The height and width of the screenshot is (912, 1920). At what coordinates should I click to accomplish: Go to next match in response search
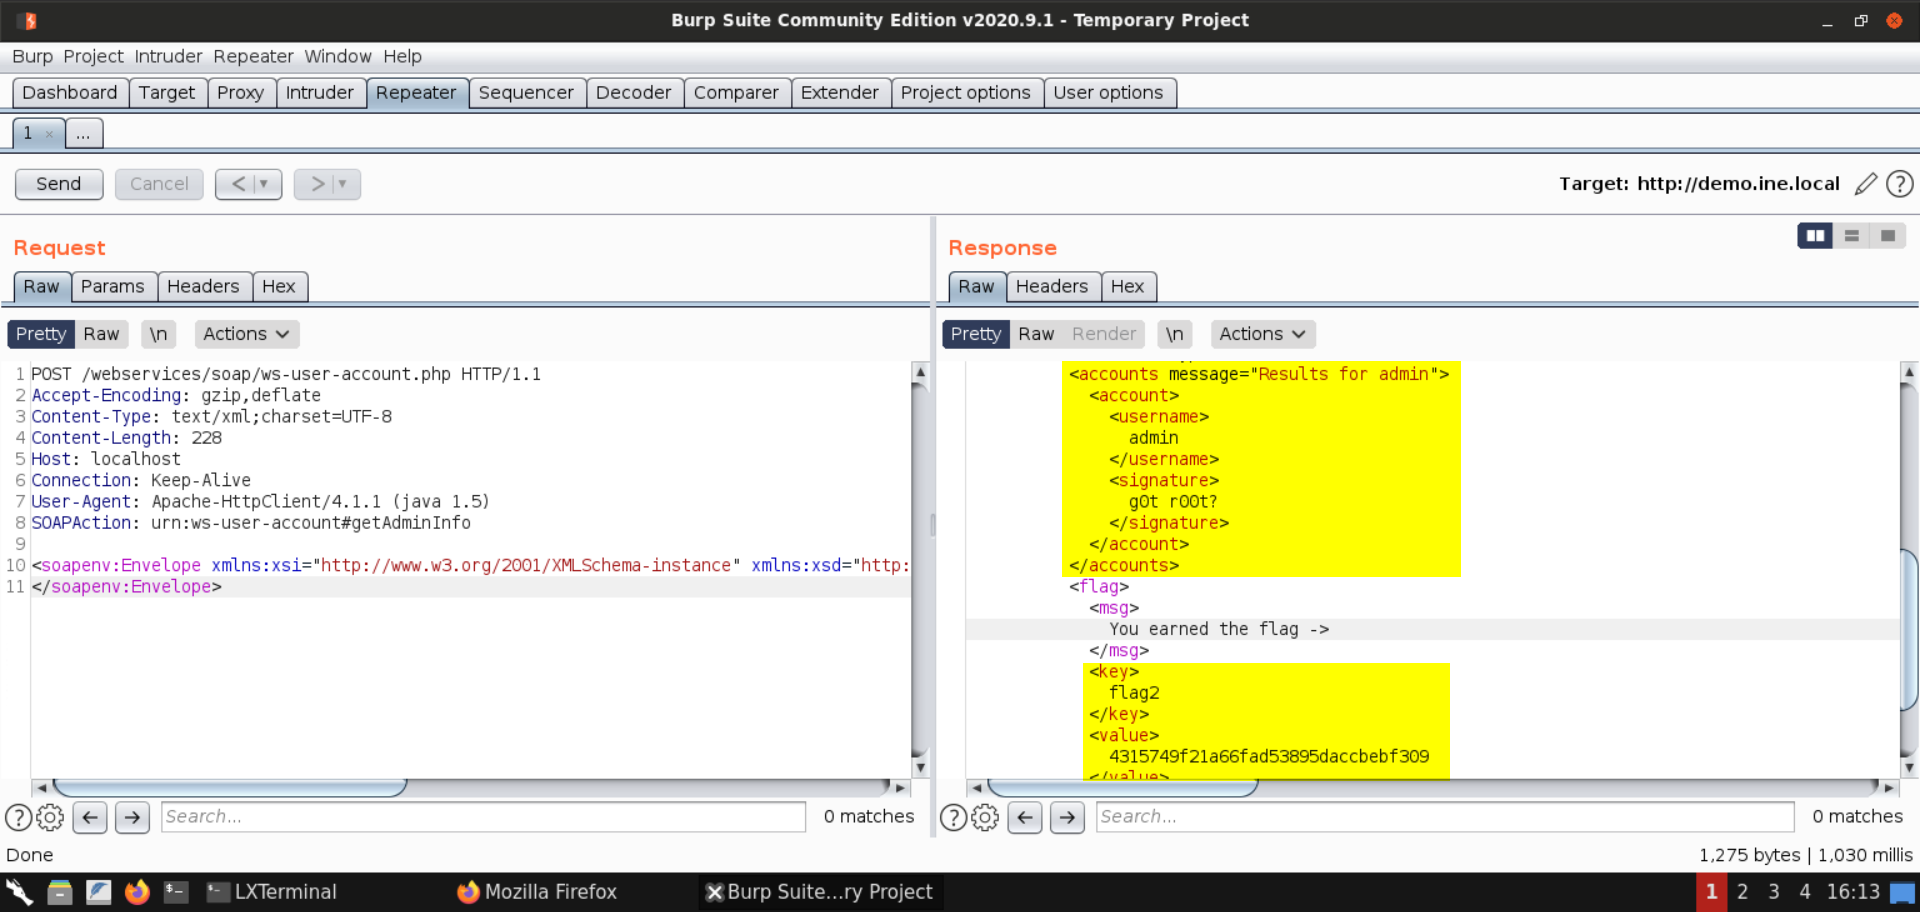point(1067,818)
